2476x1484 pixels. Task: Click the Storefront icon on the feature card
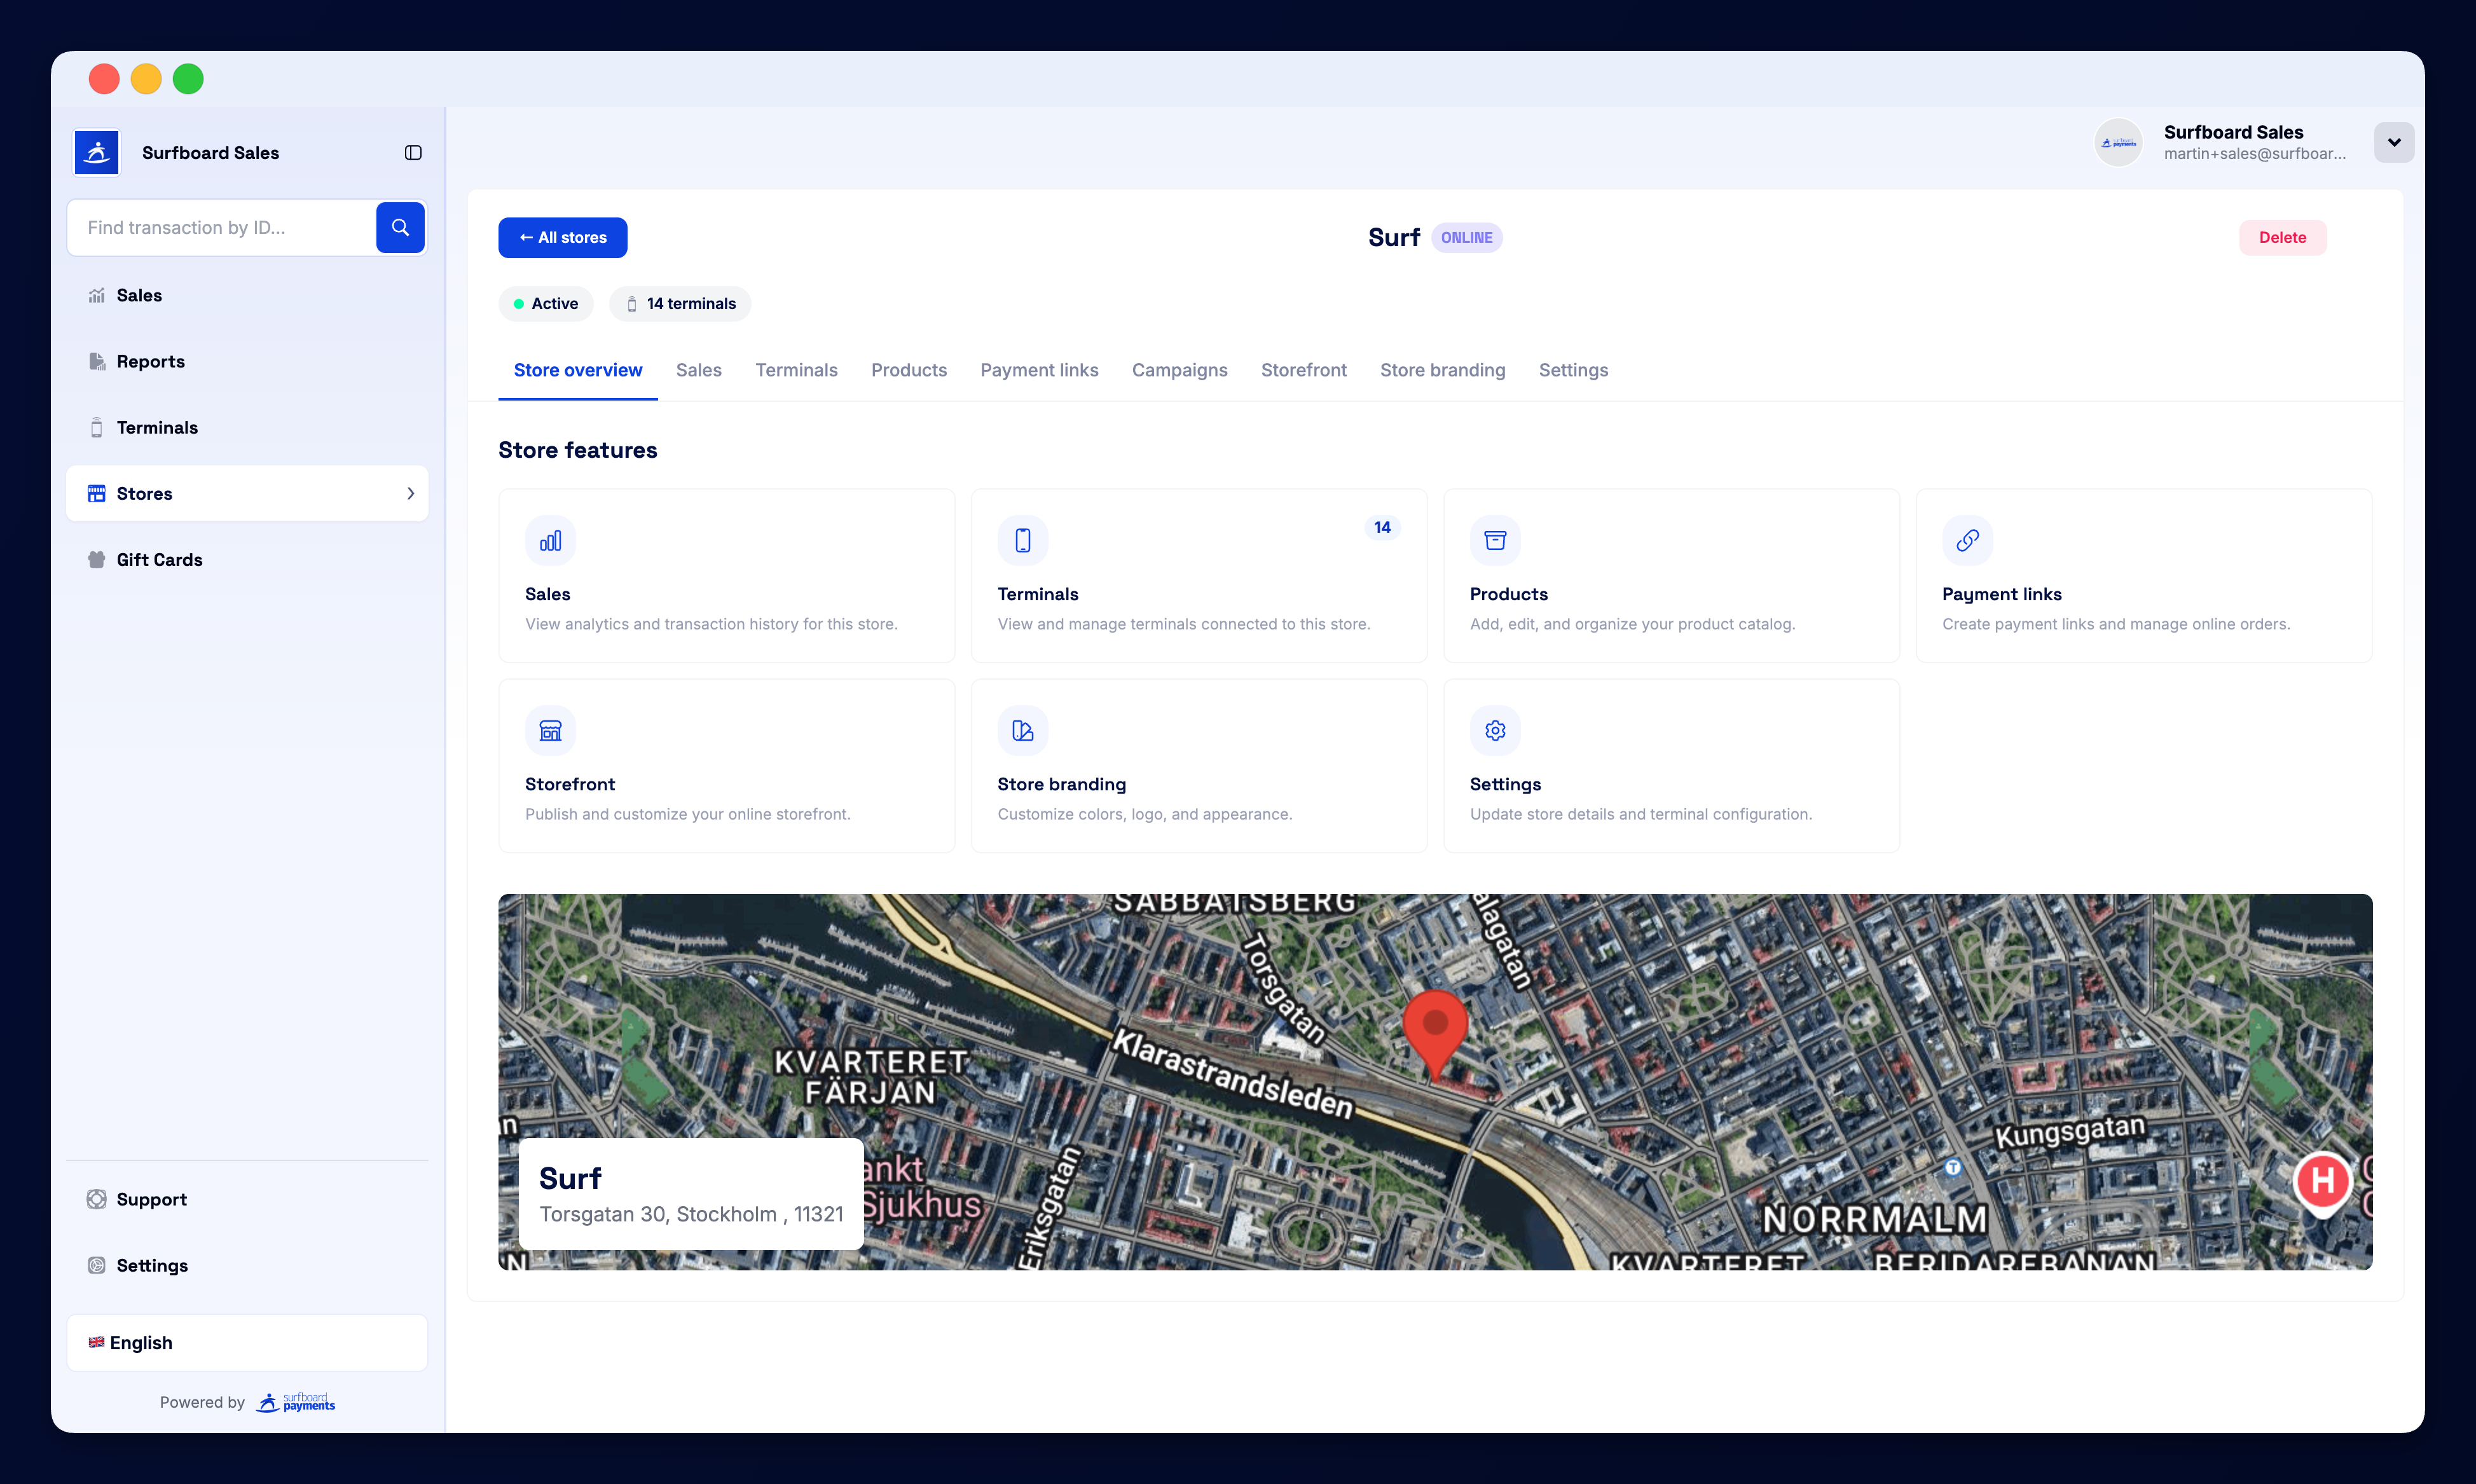pyautogui.click(x=550, y=730)
